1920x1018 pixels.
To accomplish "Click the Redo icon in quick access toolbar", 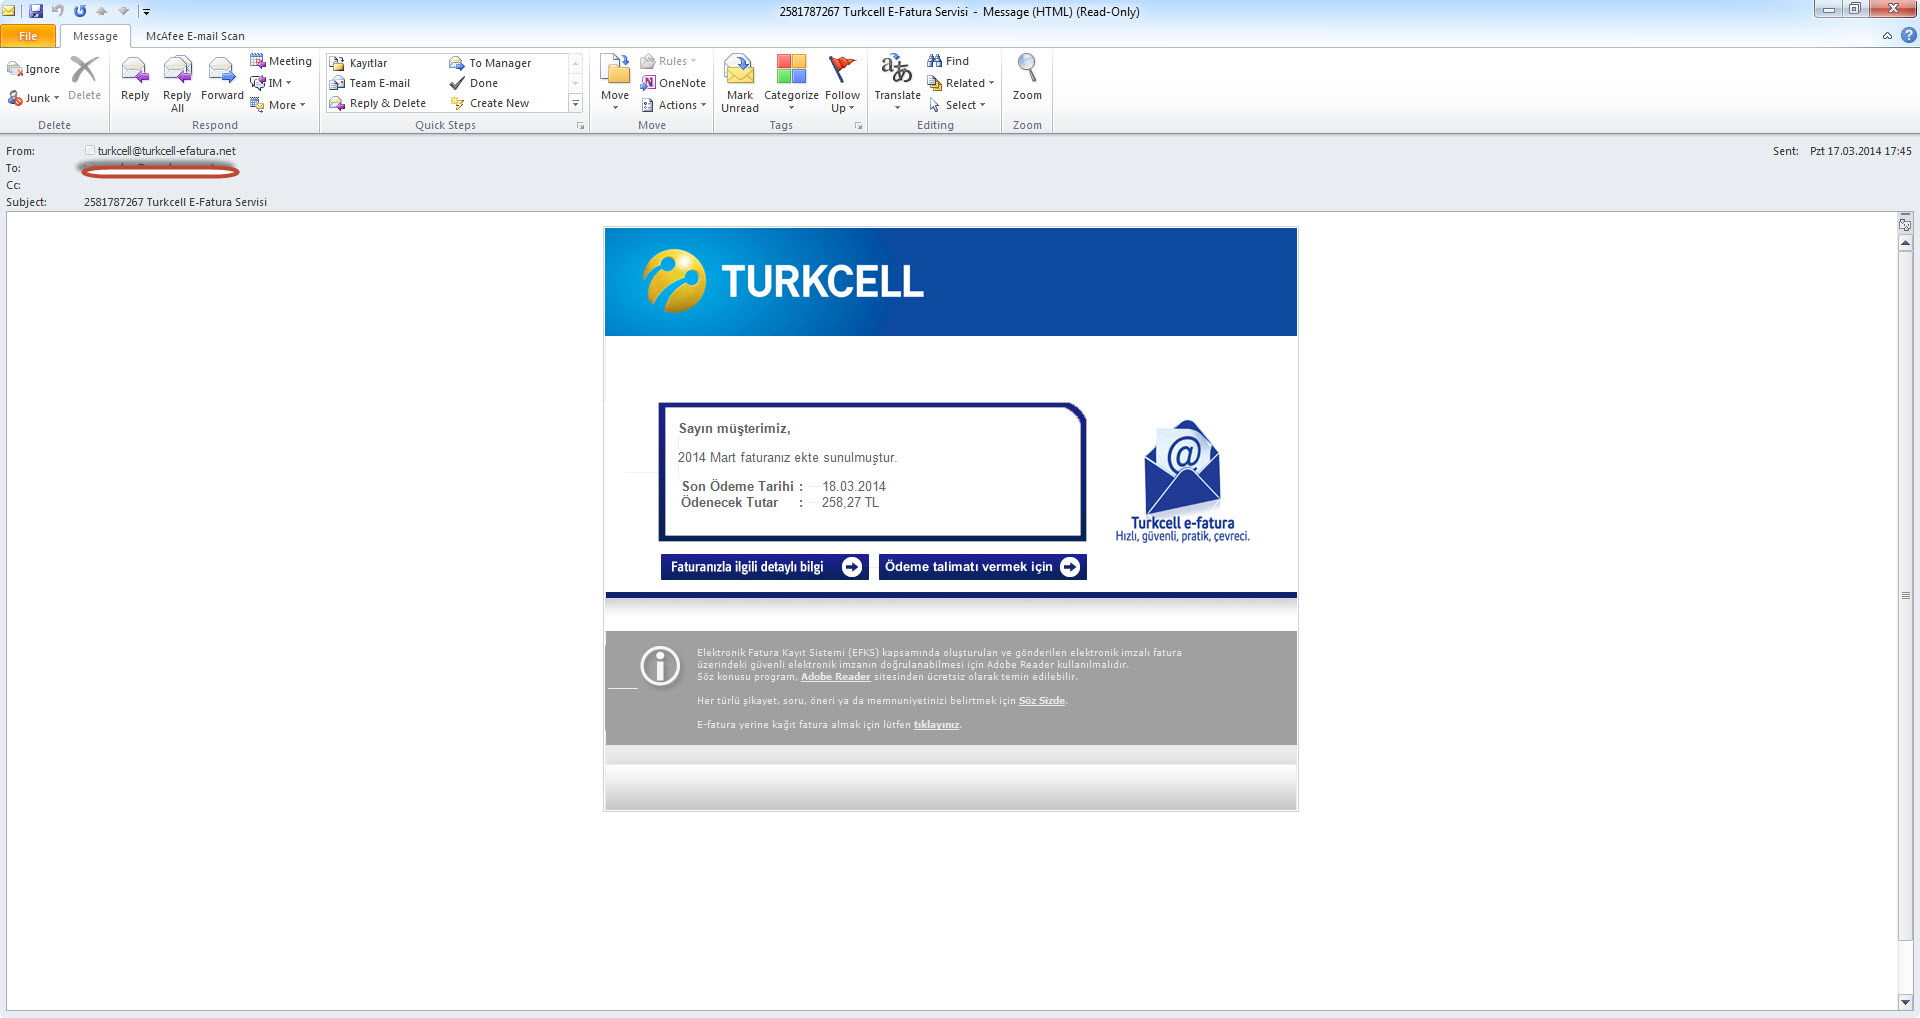I will 80,11.
